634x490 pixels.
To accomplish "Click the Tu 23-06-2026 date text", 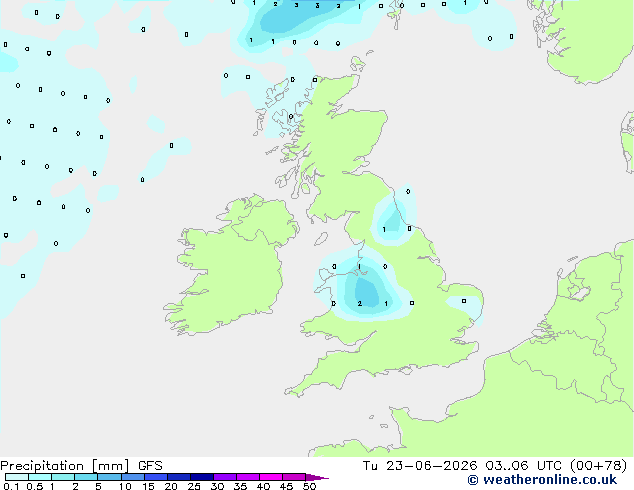I will (x=420, y=466).
